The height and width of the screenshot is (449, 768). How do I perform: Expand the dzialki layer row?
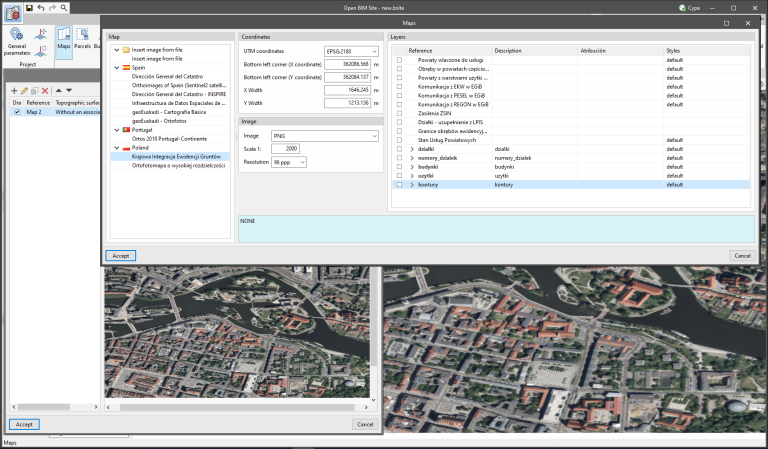pyautogui.click(x=412, y=149)
